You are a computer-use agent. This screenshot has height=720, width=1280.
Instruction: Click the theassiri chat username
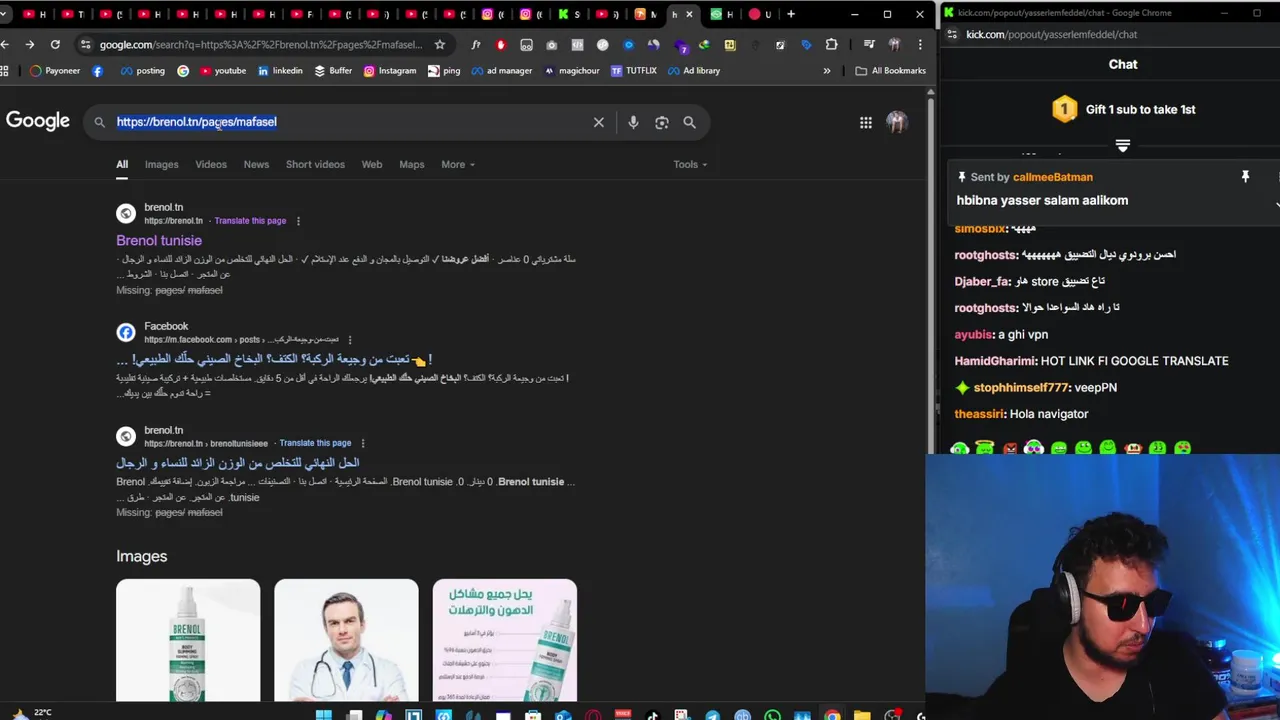[978, 414]
